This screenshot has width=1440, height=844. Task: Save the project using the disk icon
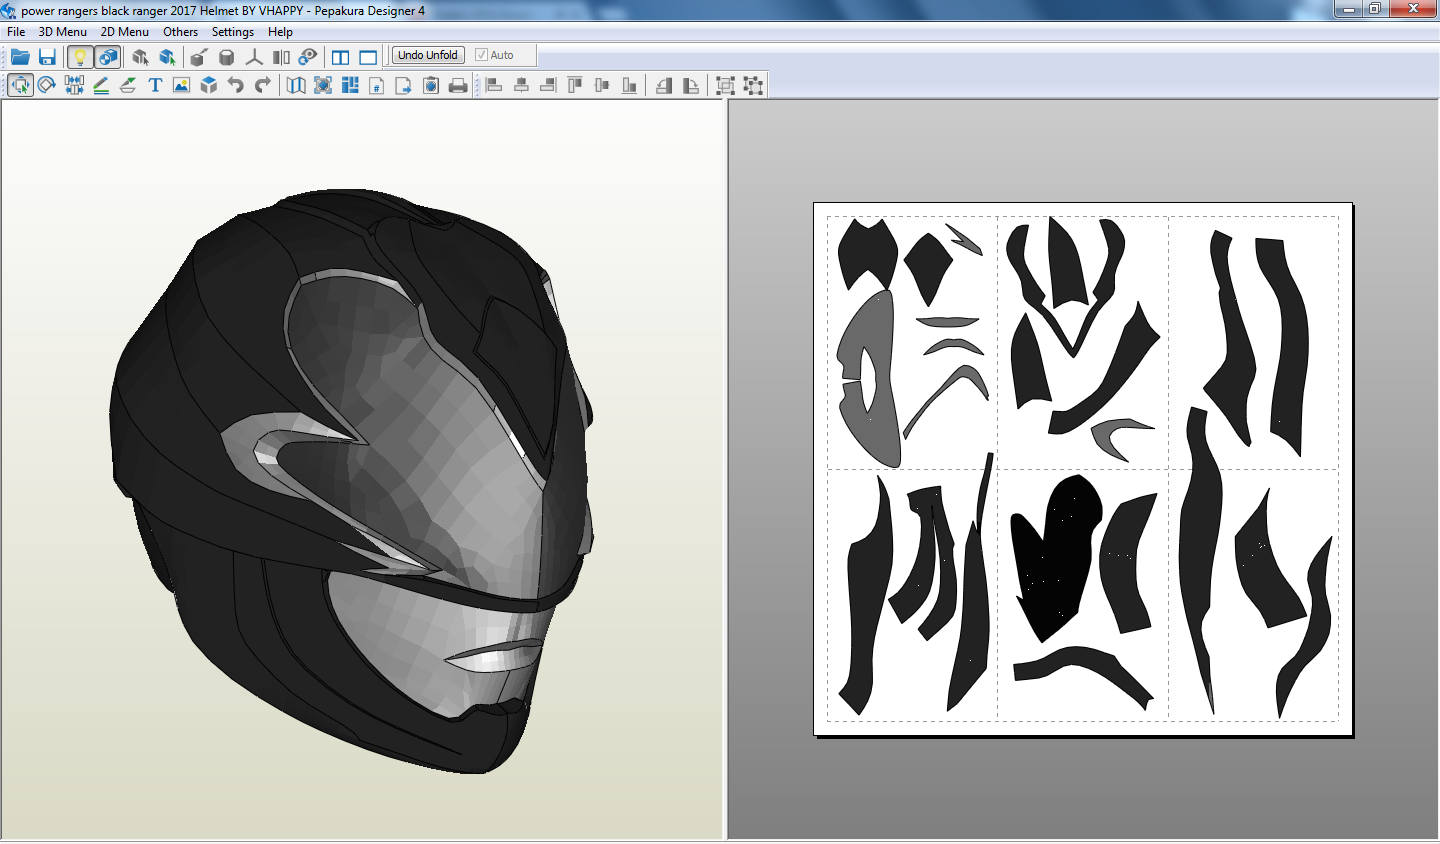(47, 57)
